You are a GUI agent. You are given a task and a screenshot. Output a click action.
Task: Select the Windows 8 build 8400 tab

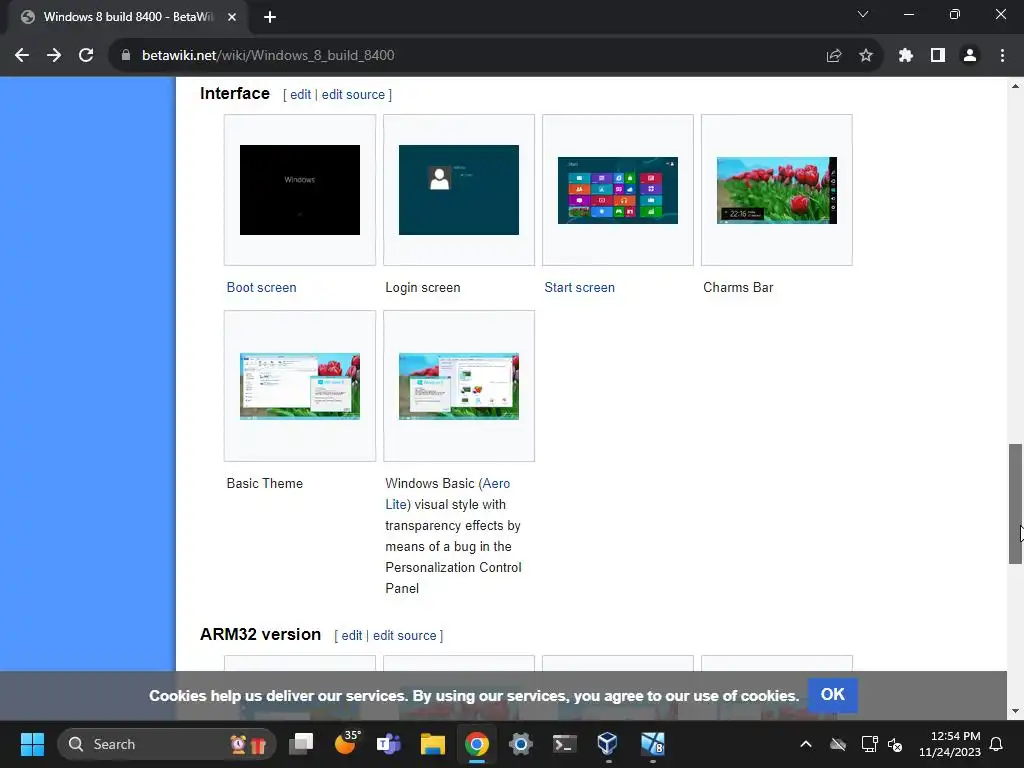128,17
